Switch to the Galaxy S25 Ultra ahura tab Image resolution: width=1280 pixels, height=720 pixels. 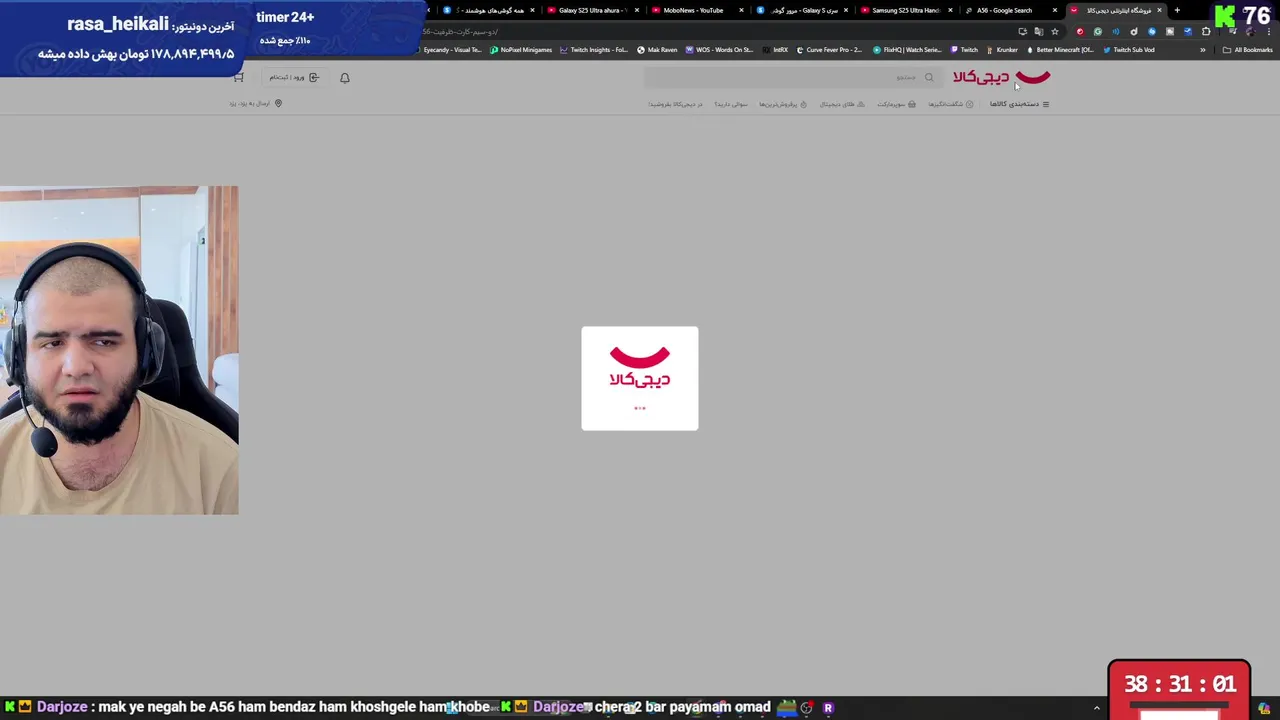click(x=592, y=10)
